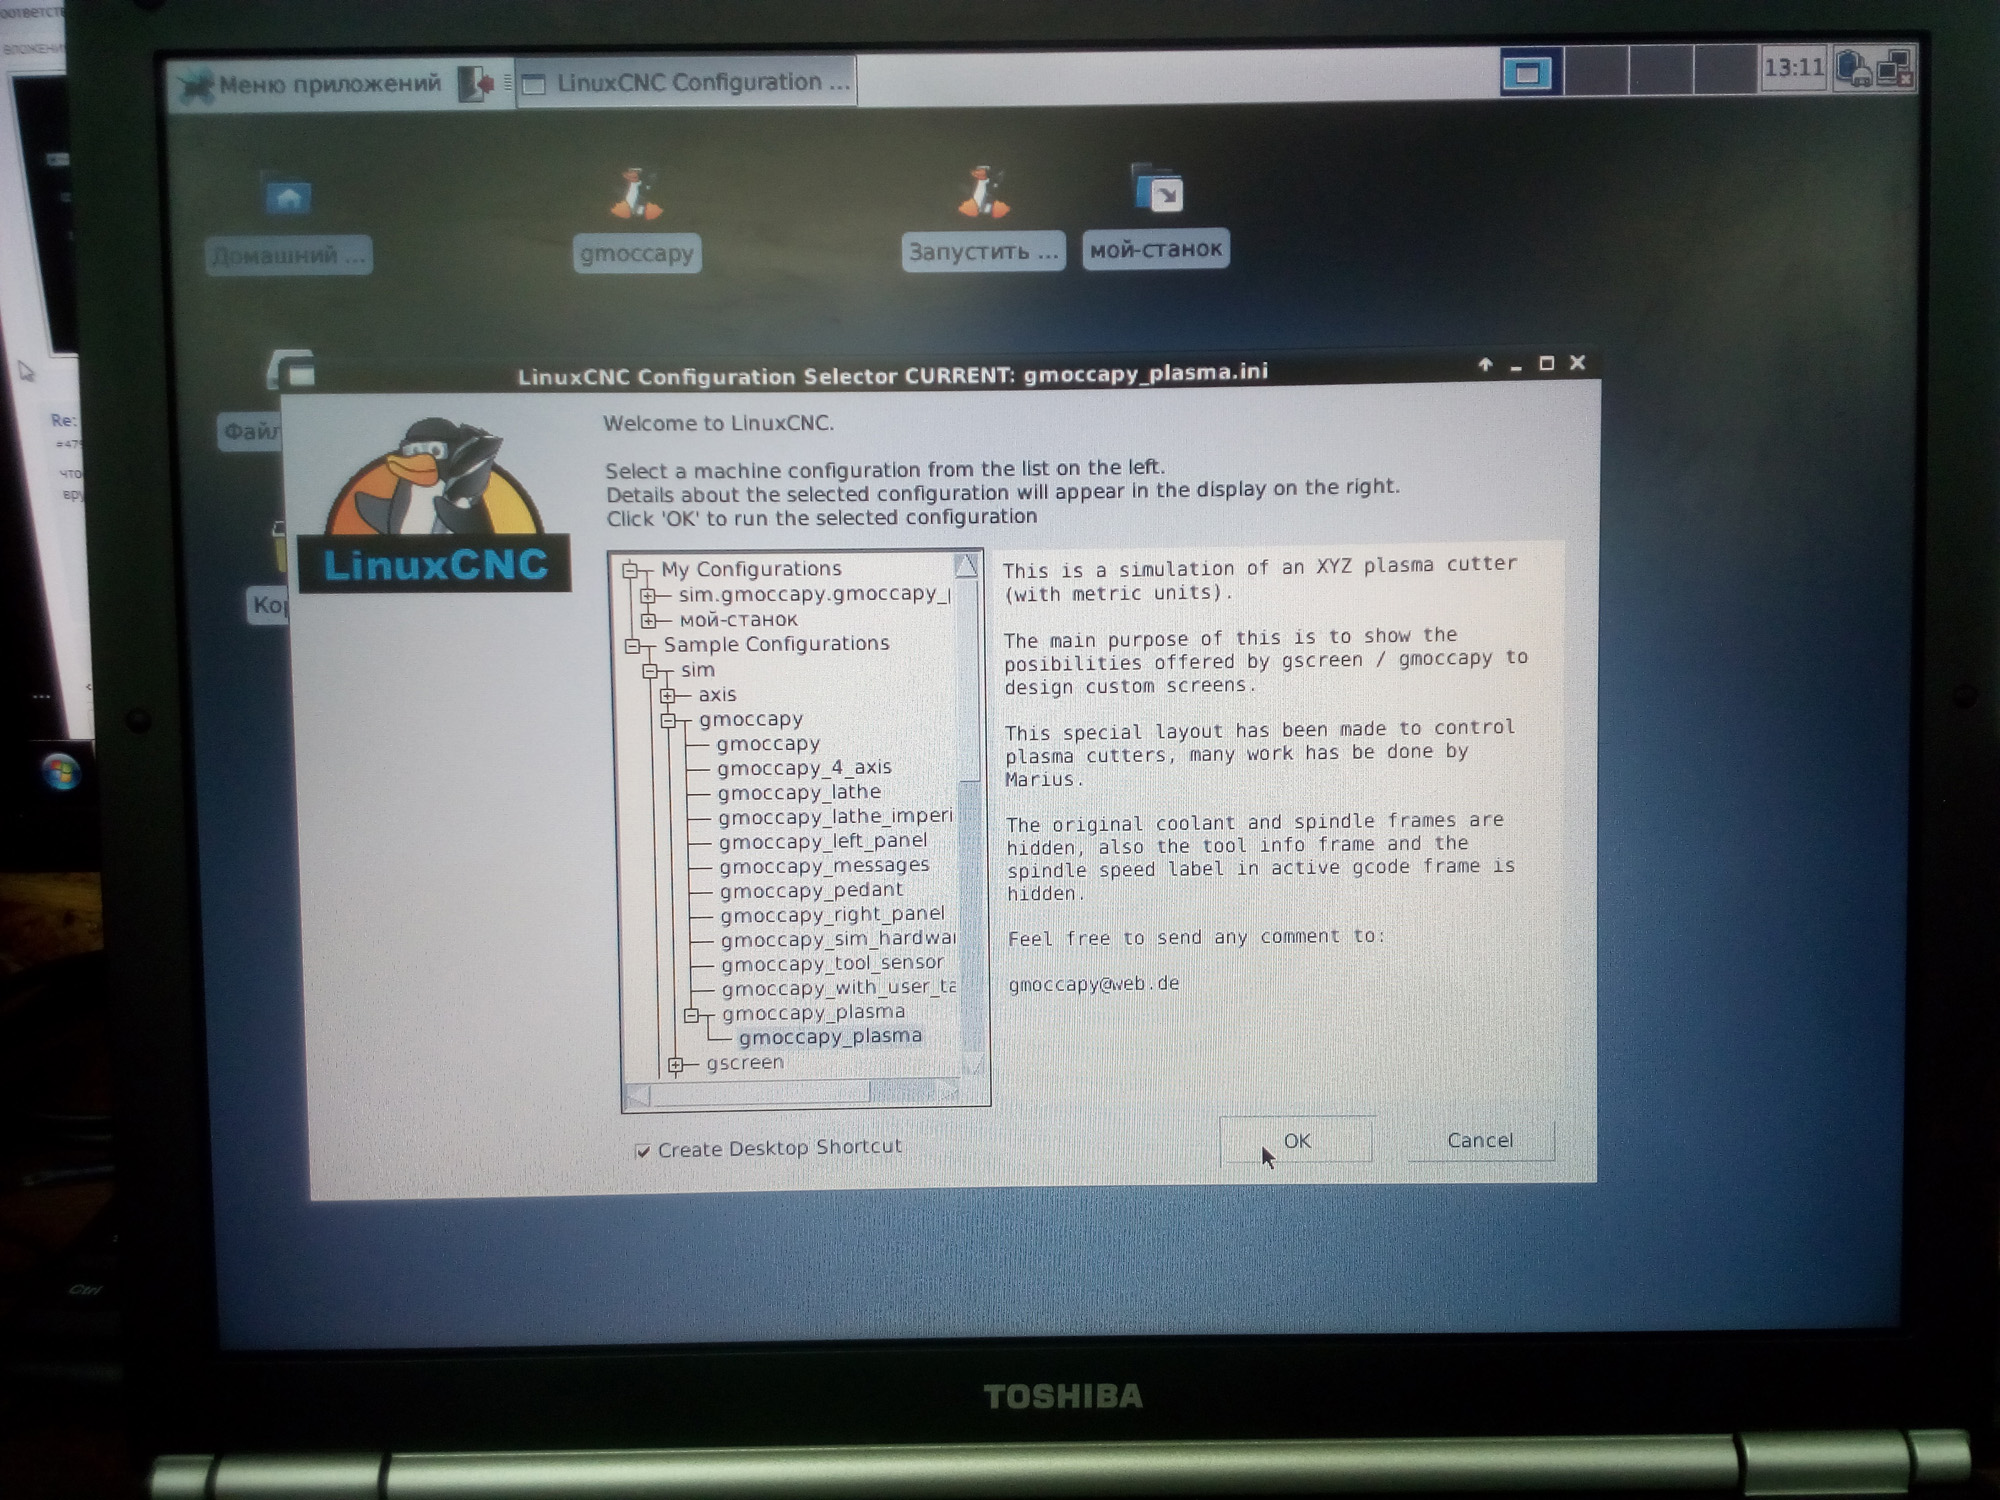
Task: Click the Cancel button
Action: tap(1480, 1141)
